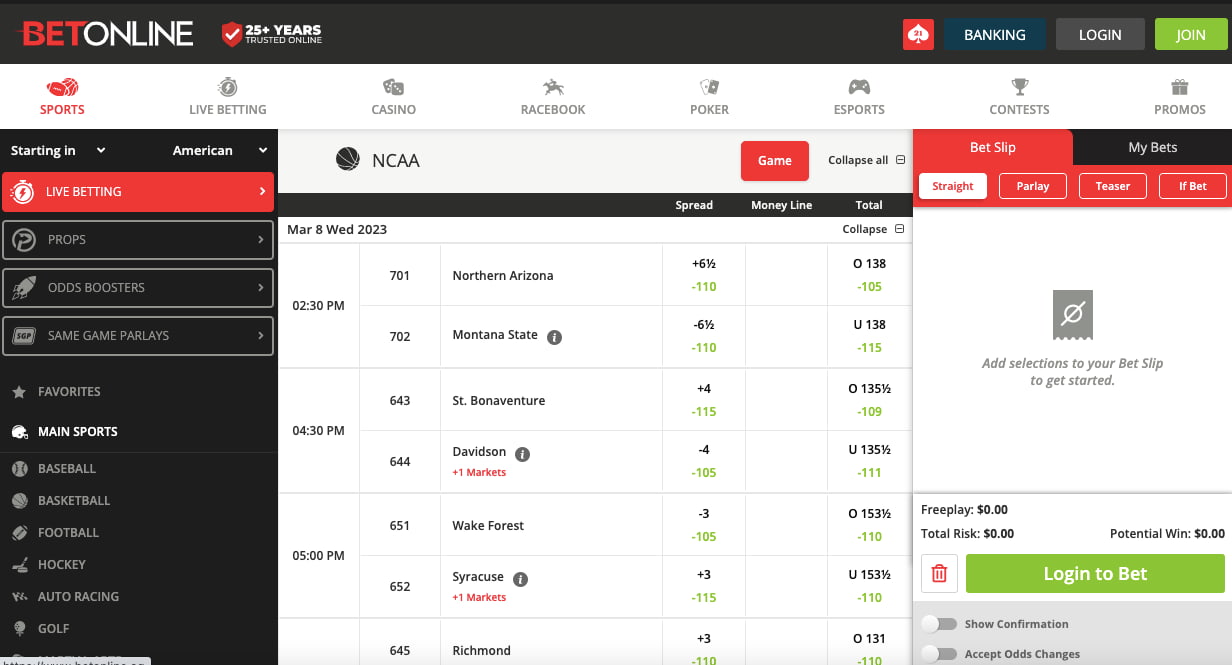Open the Contests trophy icon
The width and height of the screenshot is (1232, 665).
pyautogui.click(x=1019, y=87)
